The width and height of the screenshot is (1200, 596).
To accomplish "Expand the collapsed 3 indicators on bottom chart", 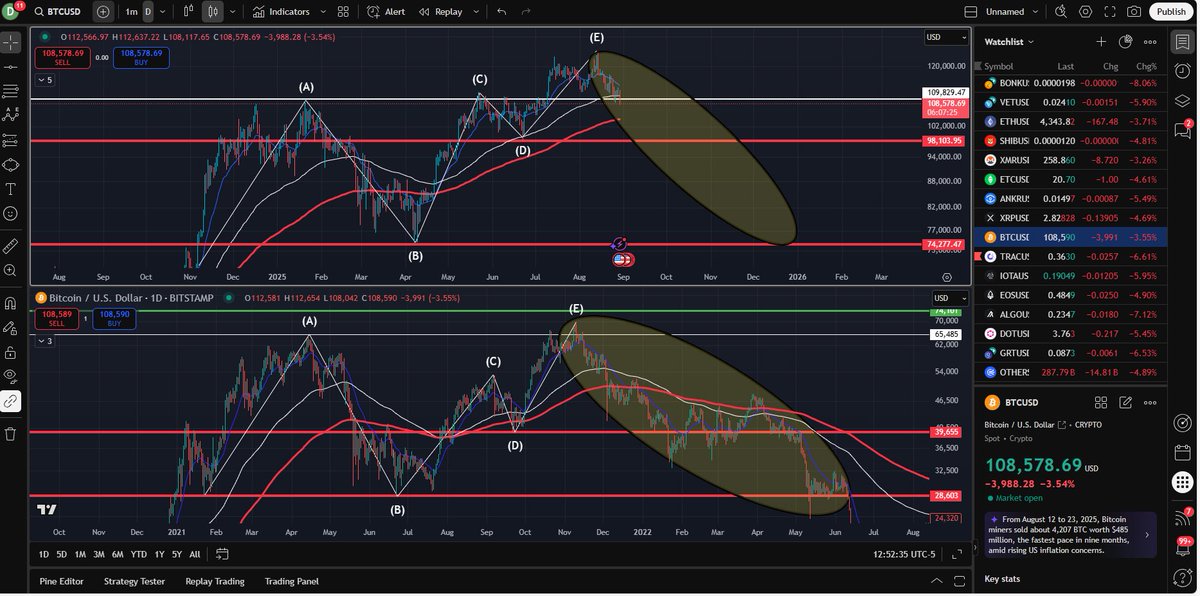I will pyautogui.click(x=45, y=341).
